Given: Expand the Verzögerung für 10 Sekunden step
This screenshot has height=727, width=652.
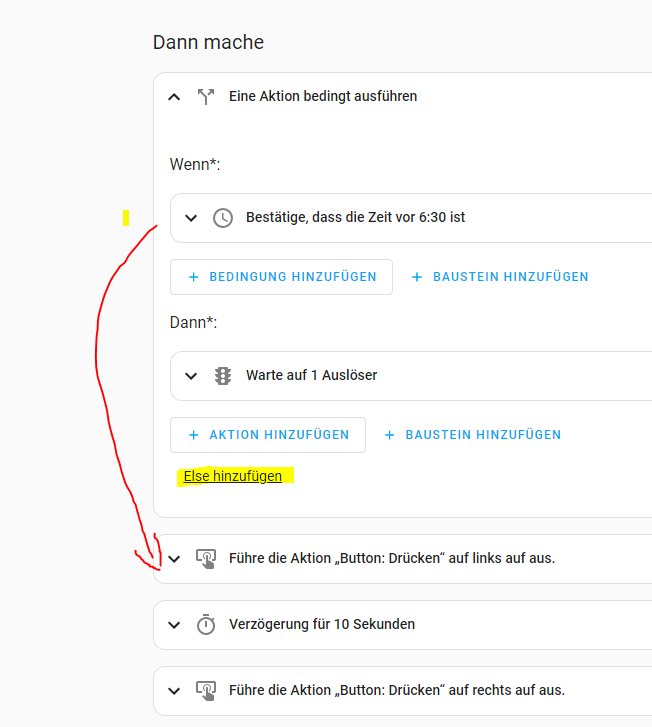Looking at the screenshot, I should pos(174,625).
